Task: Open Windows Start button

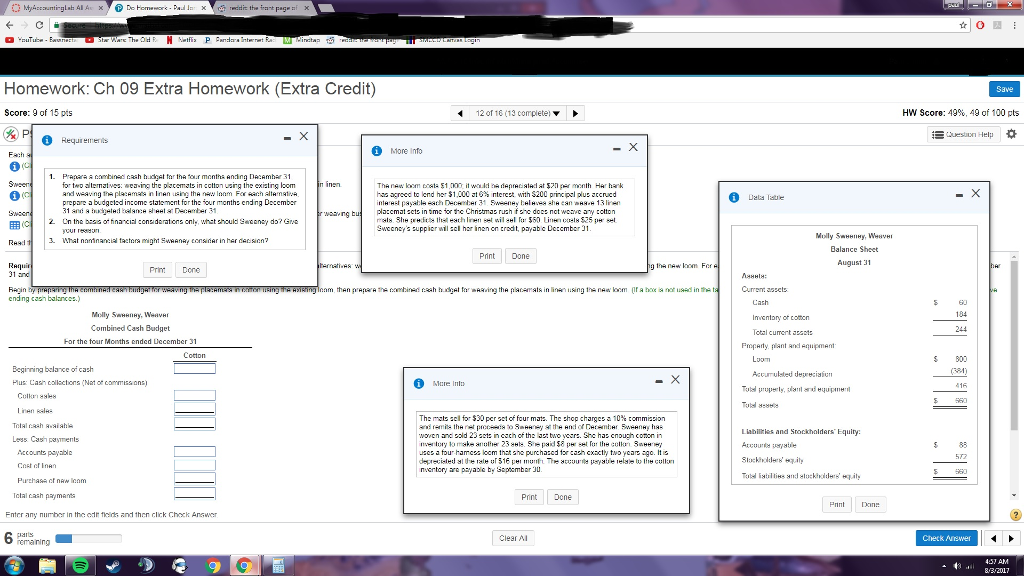Action: tap(14, 566)
